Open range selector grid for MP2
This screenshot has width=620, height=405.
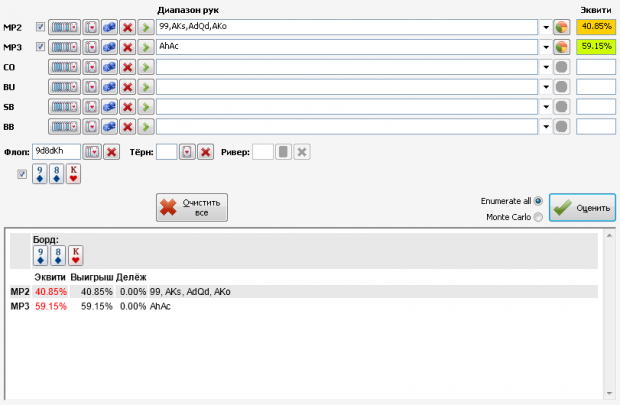[64, 27]
